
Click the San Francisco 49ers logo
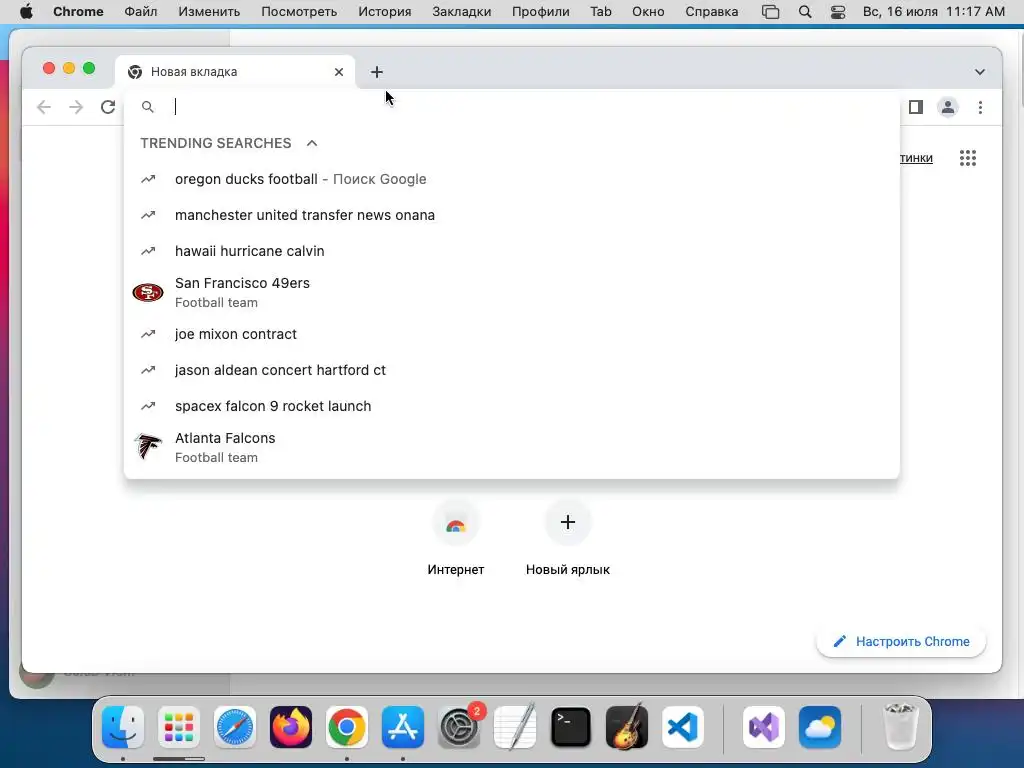[x=148, y=292]
